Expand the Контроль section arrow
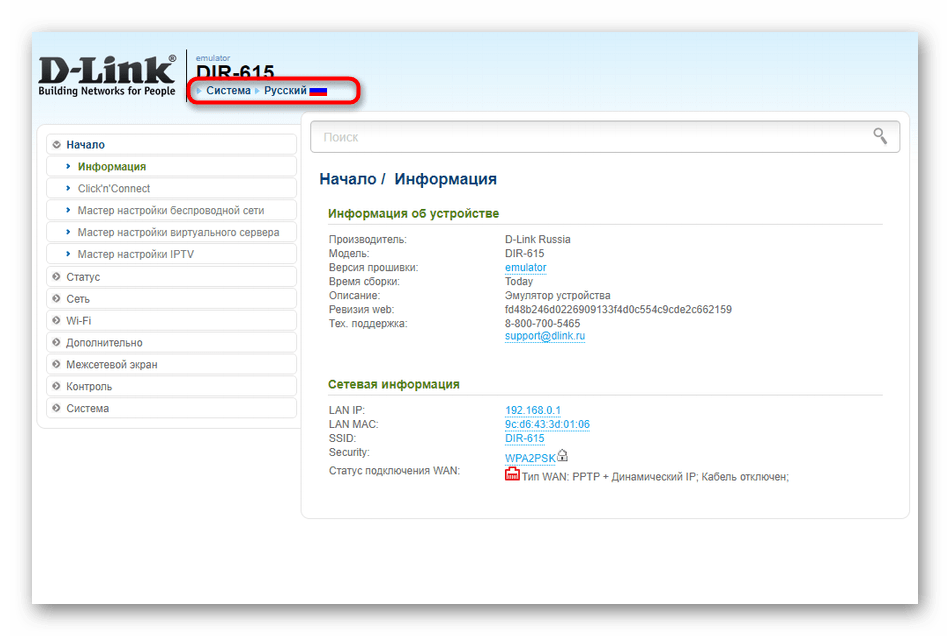 [x=56, y=386]
